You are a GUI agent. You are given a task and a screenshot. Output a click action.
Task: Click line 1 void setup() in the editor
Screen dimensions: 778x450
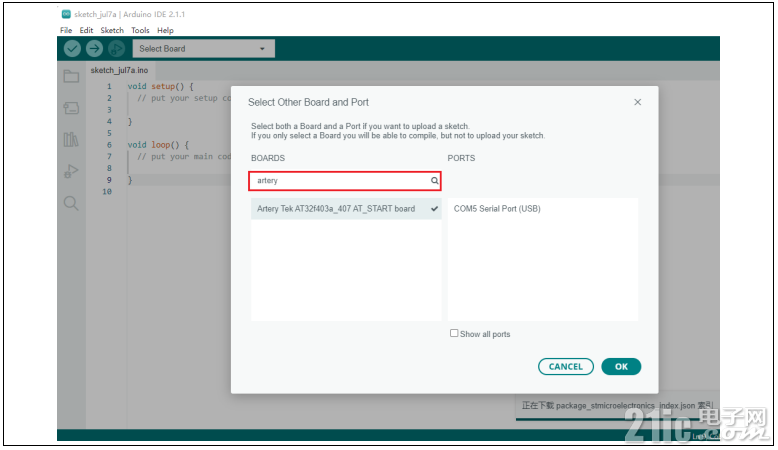point(160,86)
